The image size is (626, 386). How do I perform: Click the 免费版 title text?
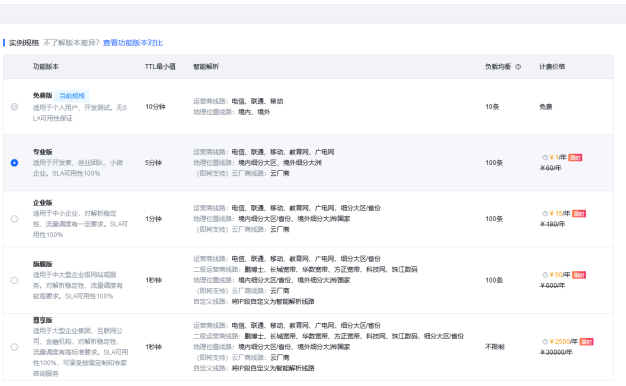pyautogui.click(x=43, y=95)
